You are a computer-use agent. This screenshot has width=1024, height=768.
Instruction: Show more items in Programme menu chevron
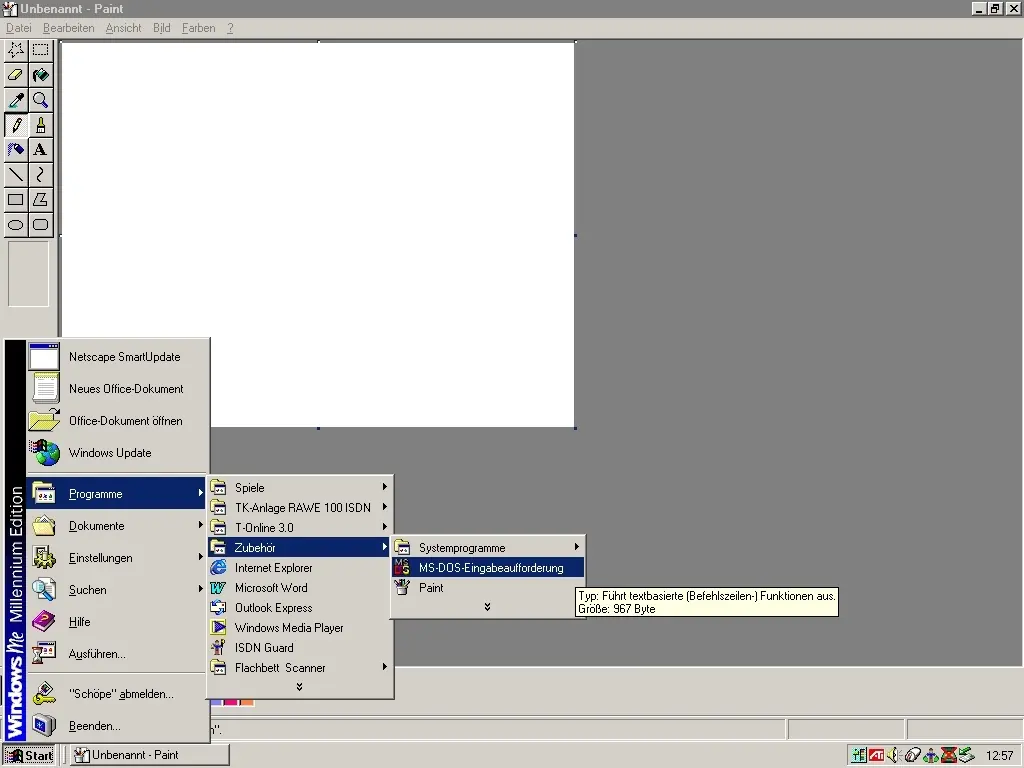pos(299,687)
